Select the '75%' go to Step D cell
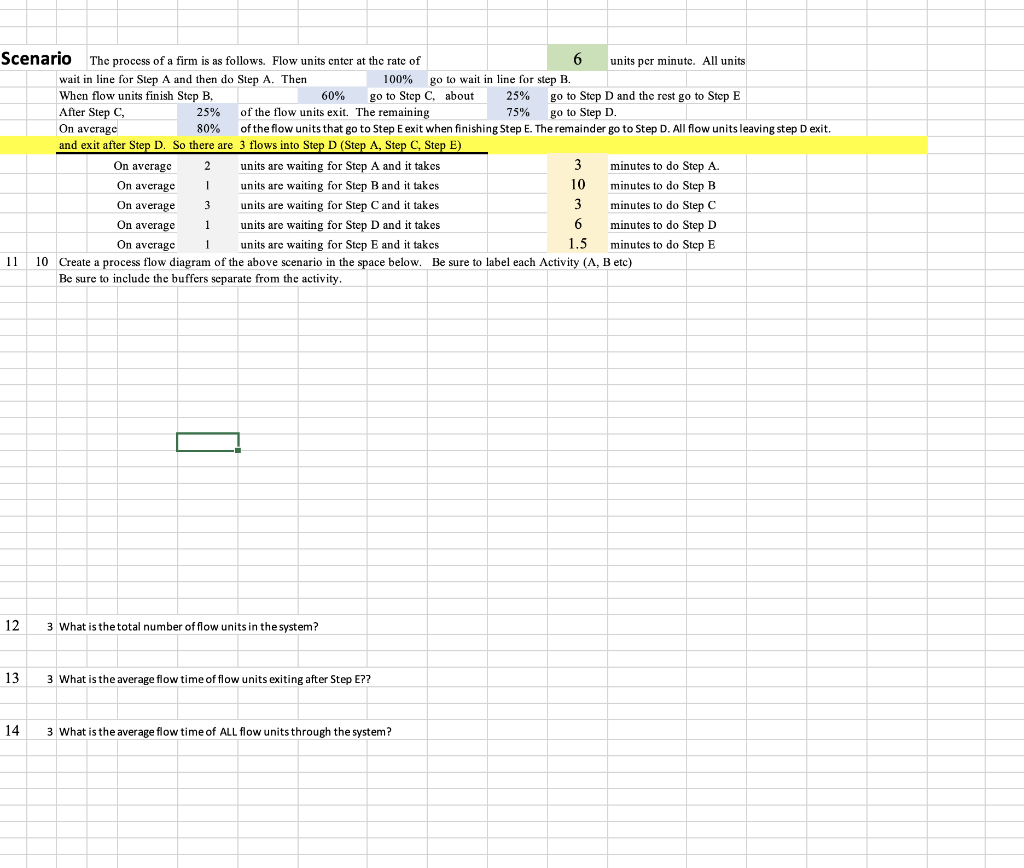The width and height of the screenshot is (1024, 868). [x=517, y=112]
